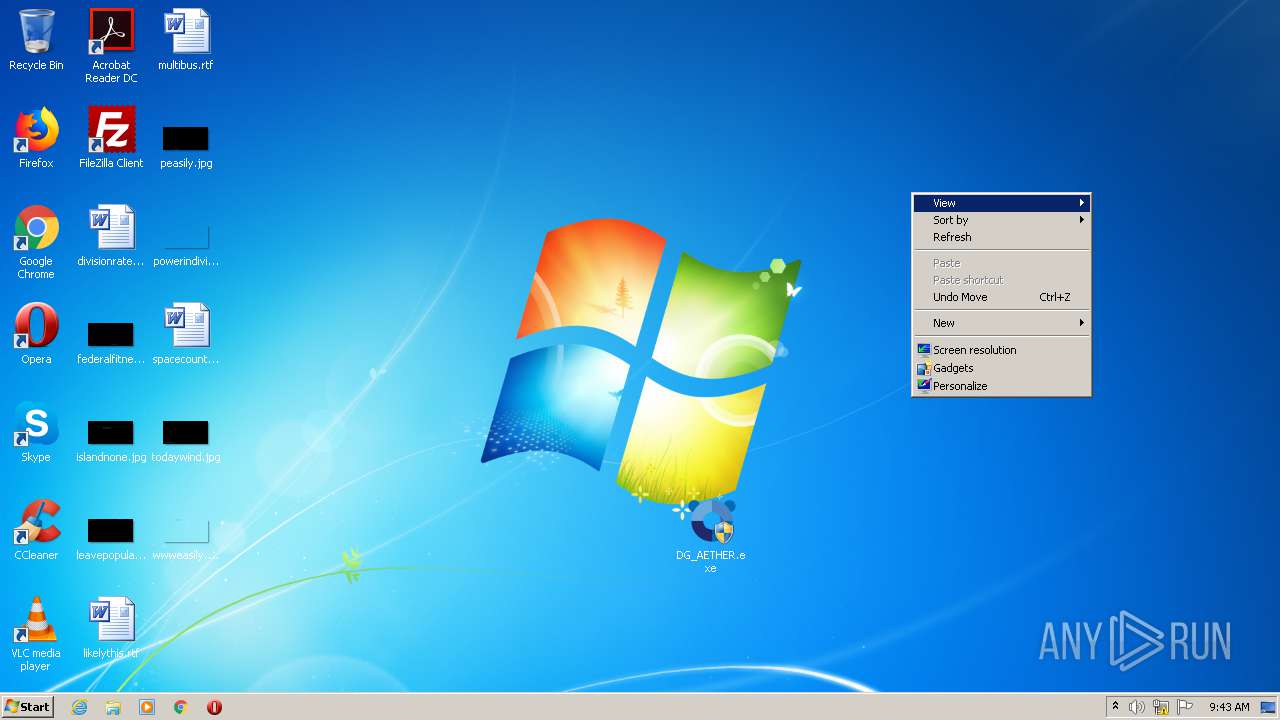The image size is (1280, 720).
Task: Select the todaywind.jpg file icon
Action: [186, 440]
